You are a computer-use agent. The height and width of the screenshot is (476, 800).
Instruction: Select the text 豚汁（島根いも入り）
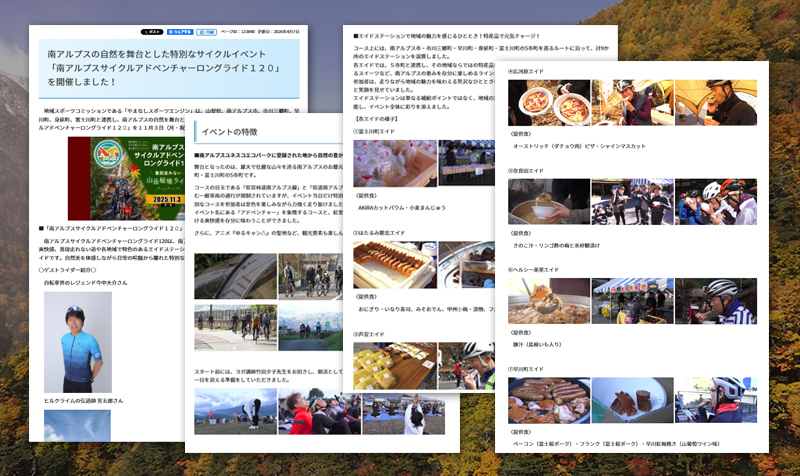[x=537, y=344]
